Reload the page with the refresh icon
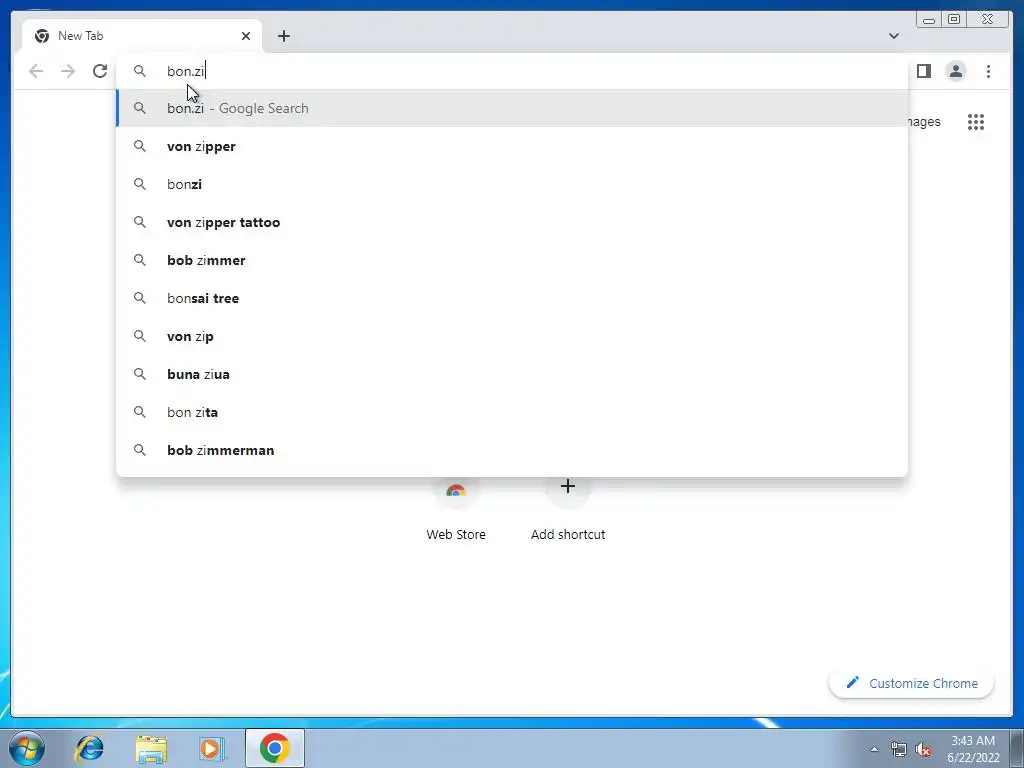 tap(100, 71)
